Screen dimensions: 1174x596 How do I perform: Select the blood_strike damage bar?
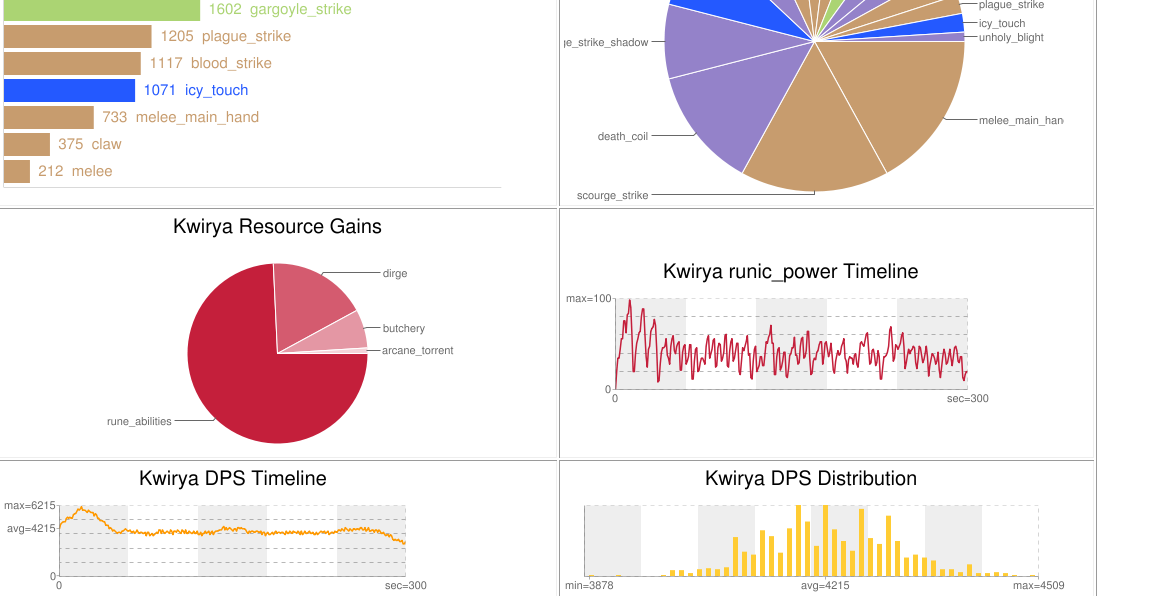tap(72, 64)
